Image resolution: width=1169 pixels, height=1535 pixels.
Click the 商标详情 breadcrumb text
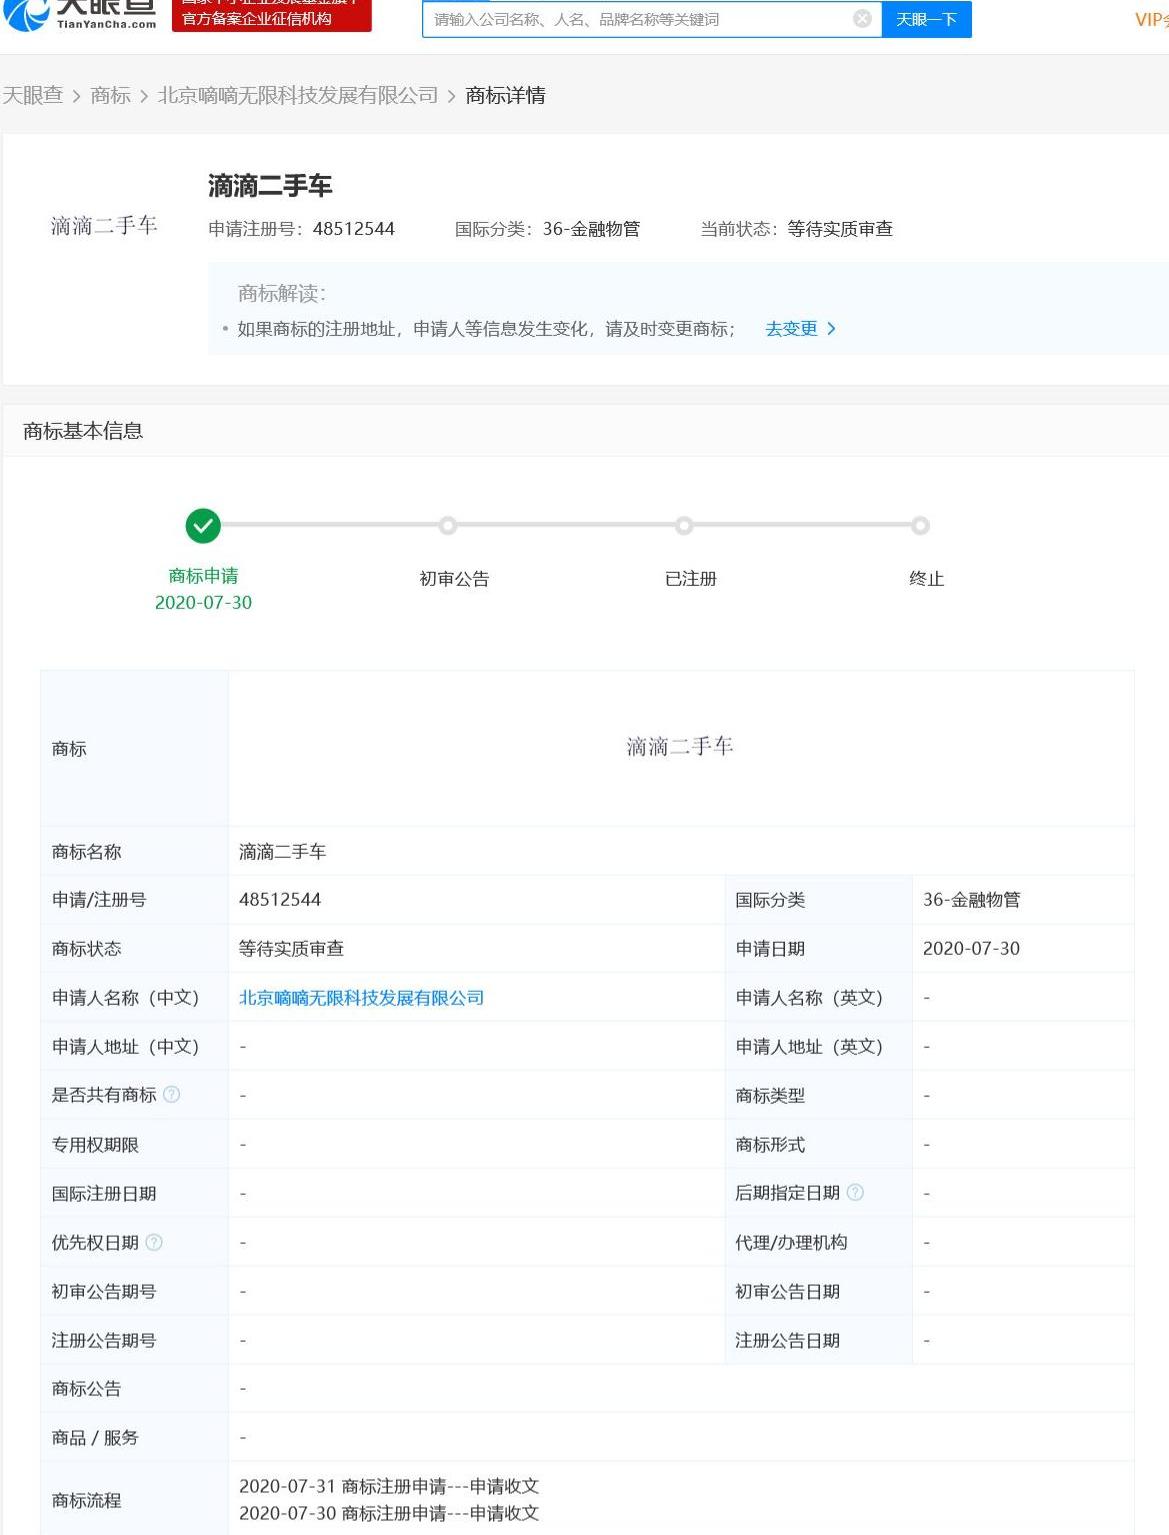pos(505,95)
